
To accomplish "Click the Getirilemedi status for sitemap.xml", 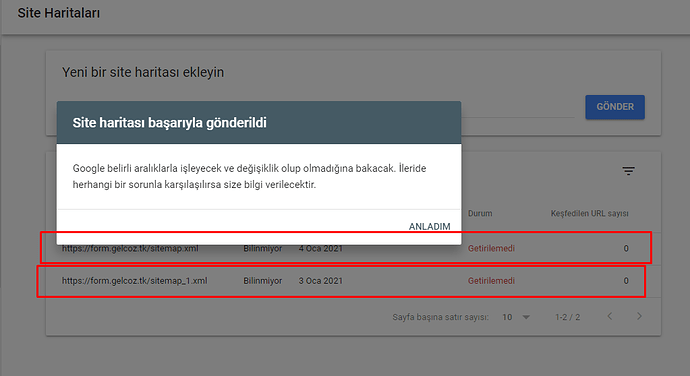I will [x=491, y=248].
